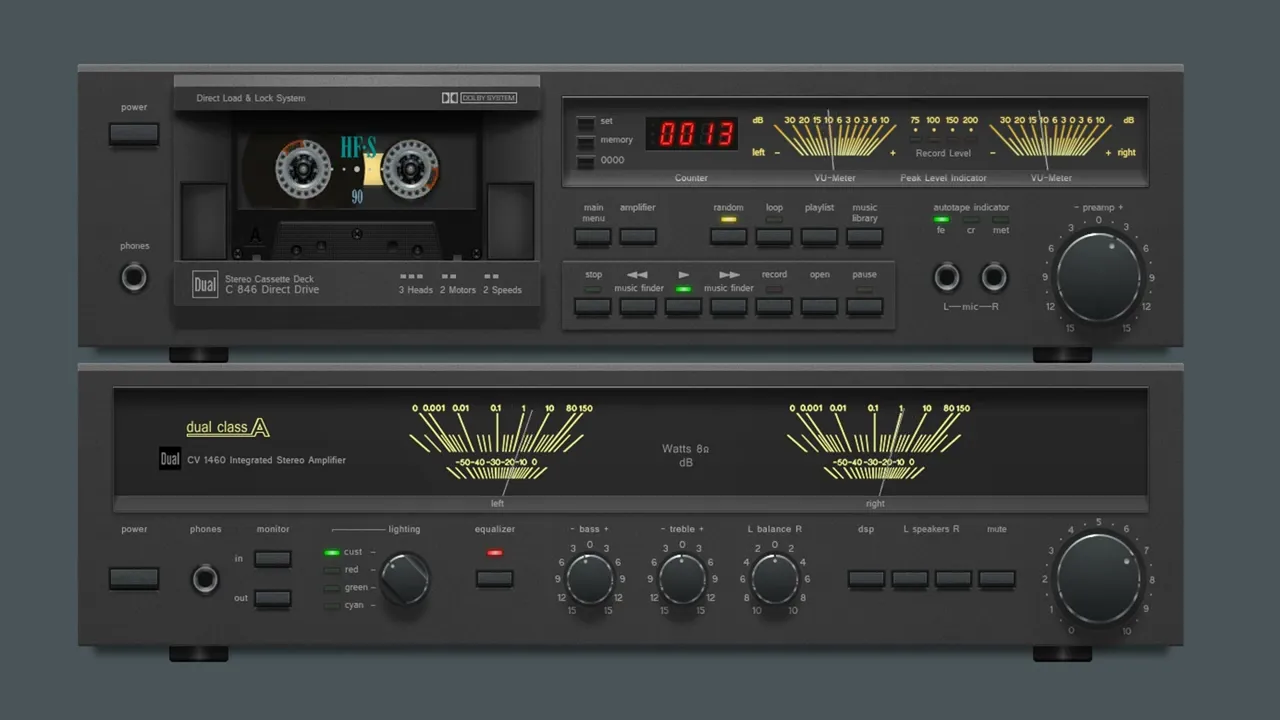Click the 'Watts 8Ω' label

coord(686,449)
